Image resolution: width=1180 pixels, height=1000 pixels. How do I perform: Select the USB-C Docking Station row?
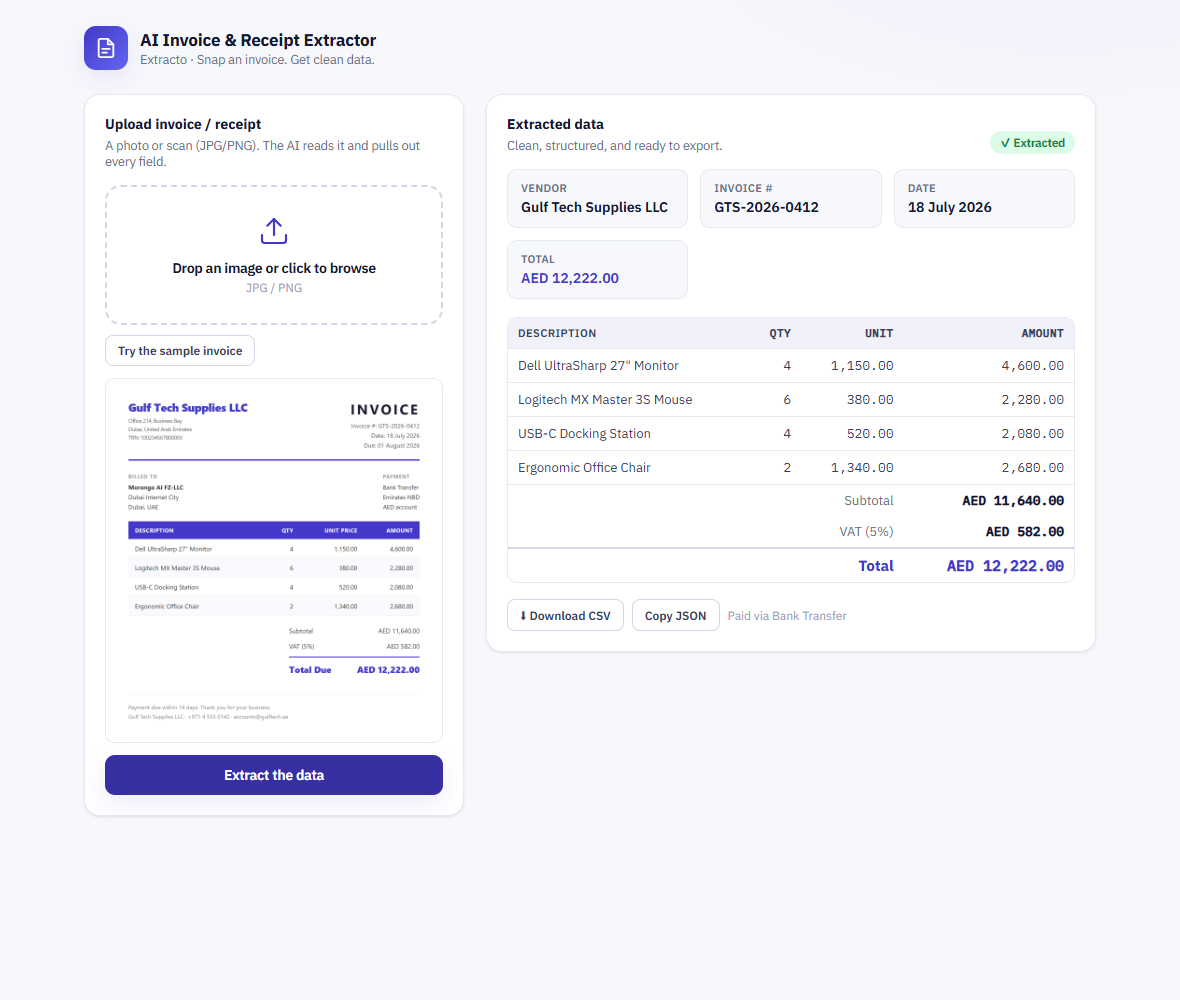791,433
